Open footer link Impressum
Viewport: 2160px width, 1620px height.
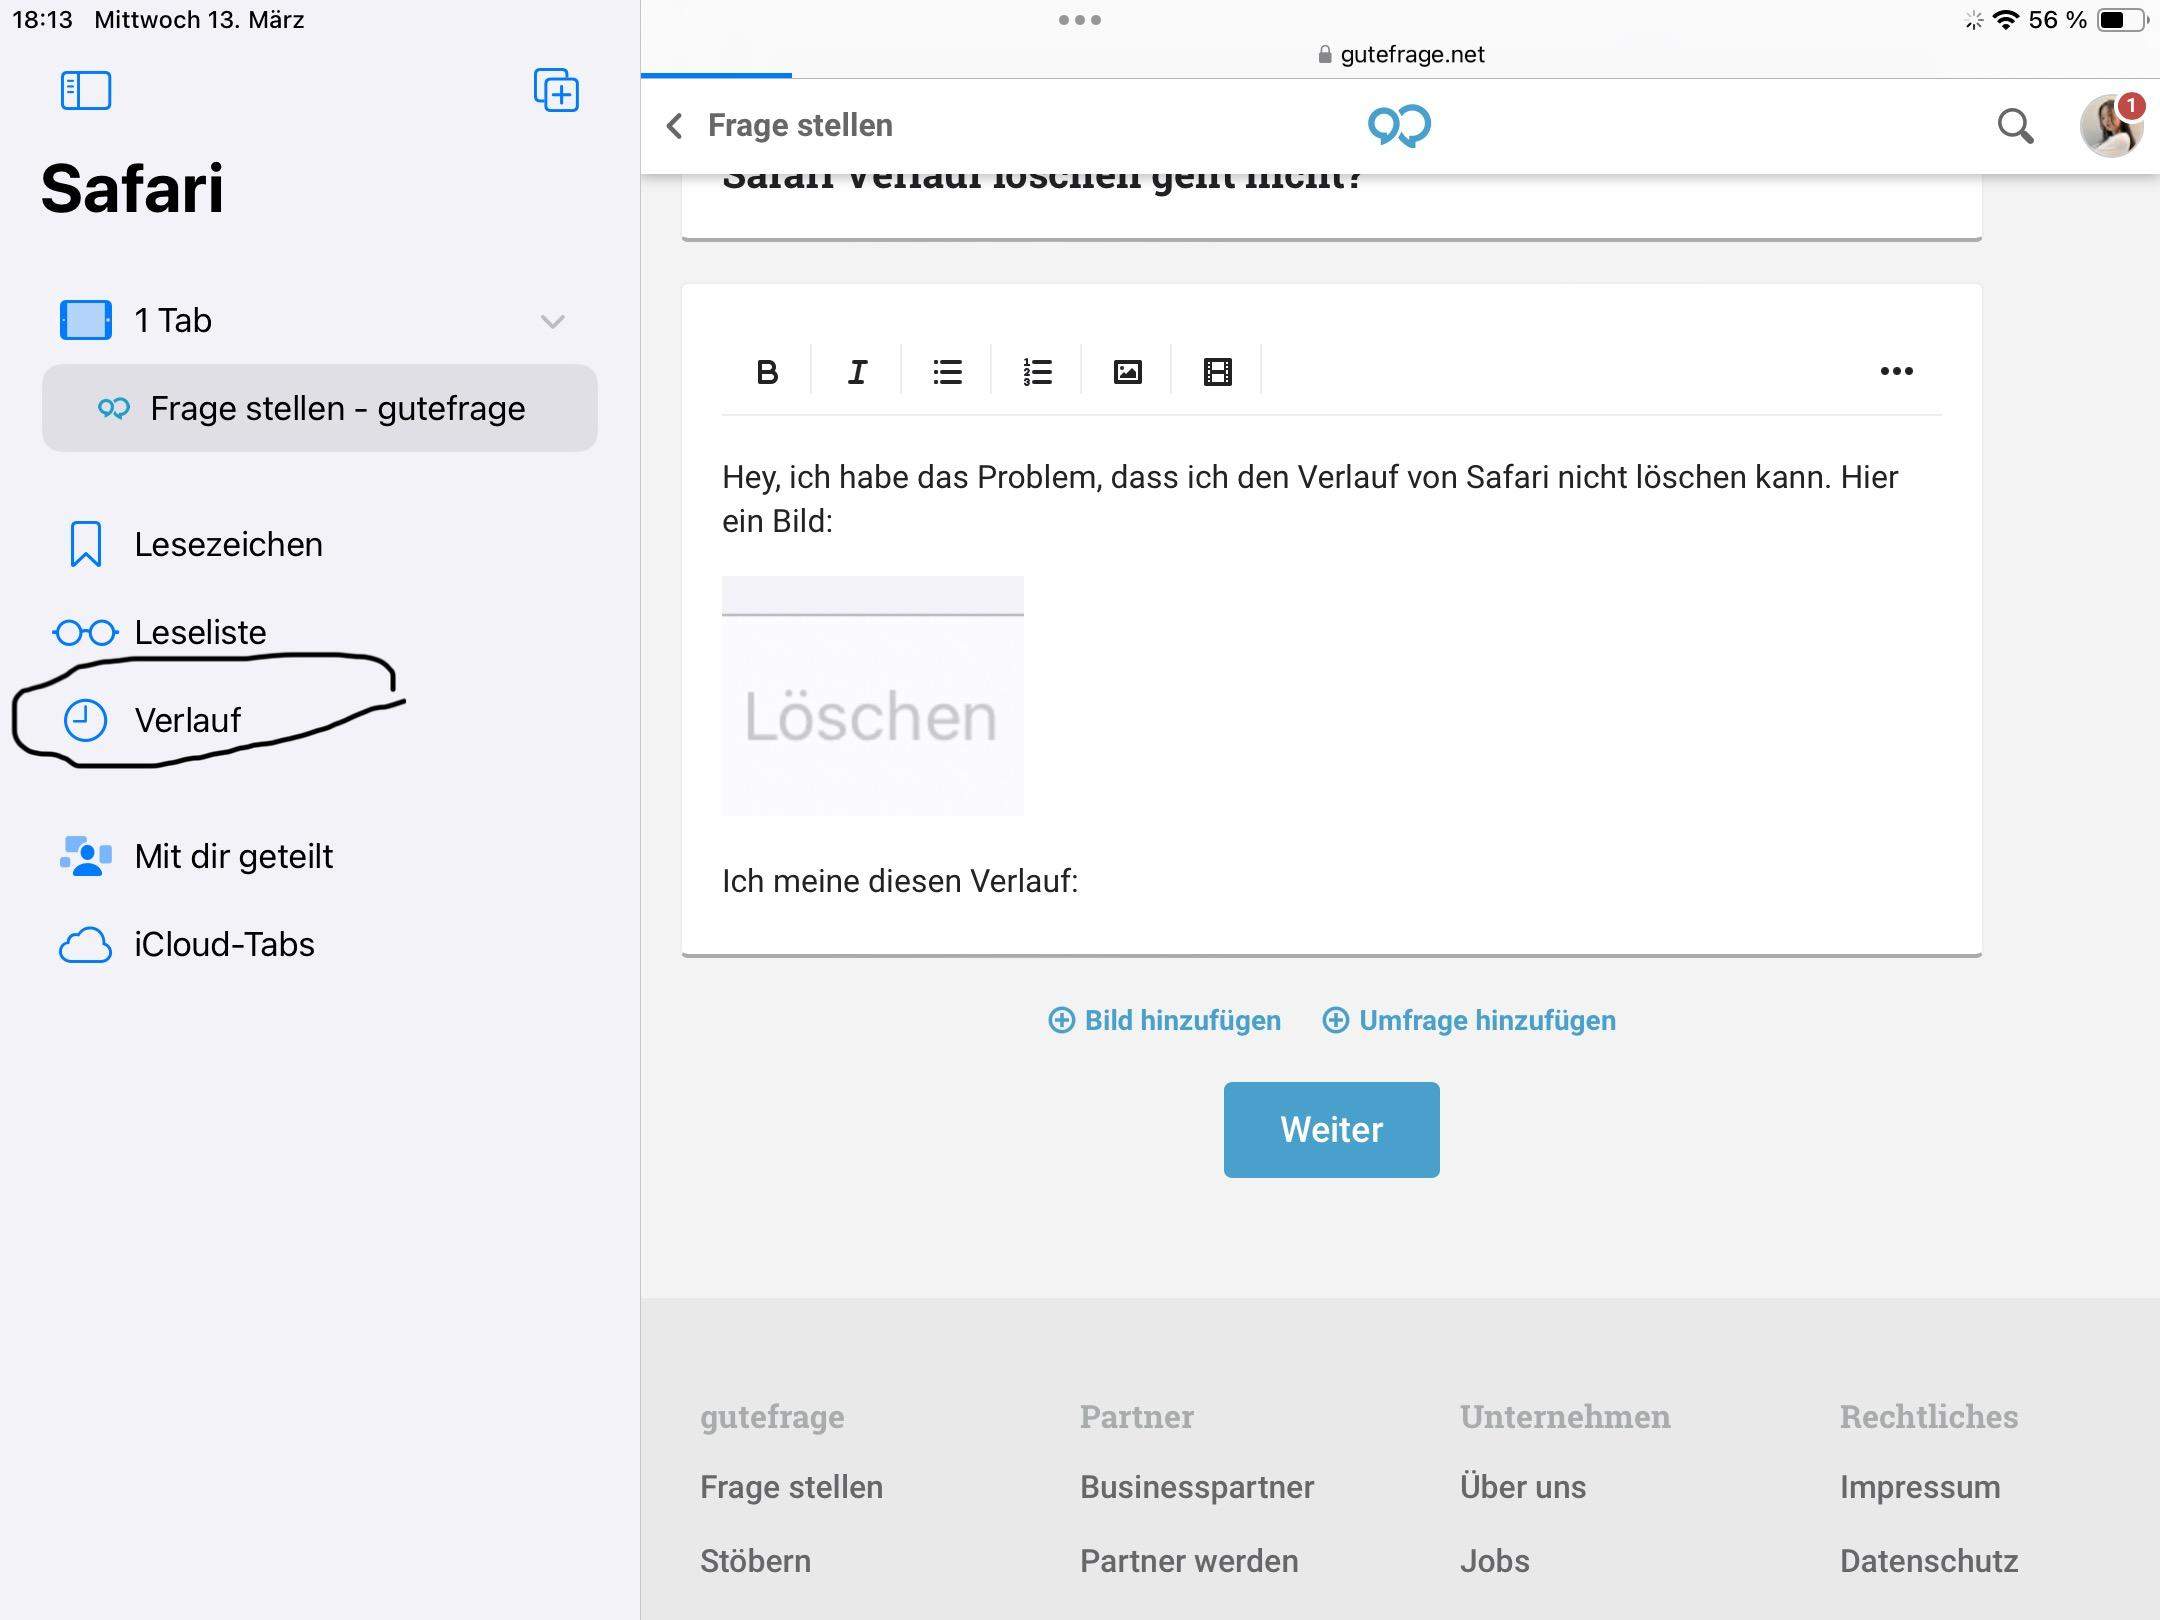point(1920,1487)
